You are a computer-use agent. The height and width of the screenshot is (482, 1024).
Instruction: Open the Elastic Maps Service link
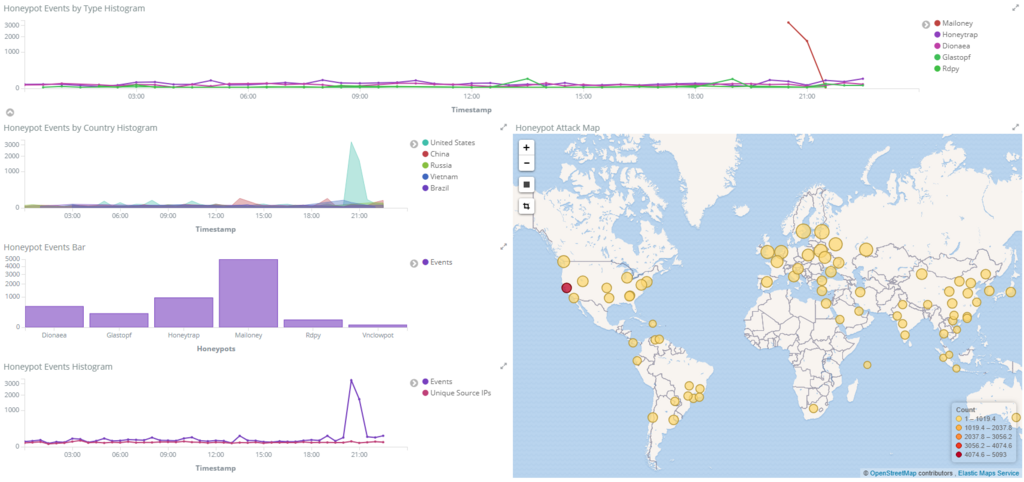pyautogui.click(x=987, y=473)
